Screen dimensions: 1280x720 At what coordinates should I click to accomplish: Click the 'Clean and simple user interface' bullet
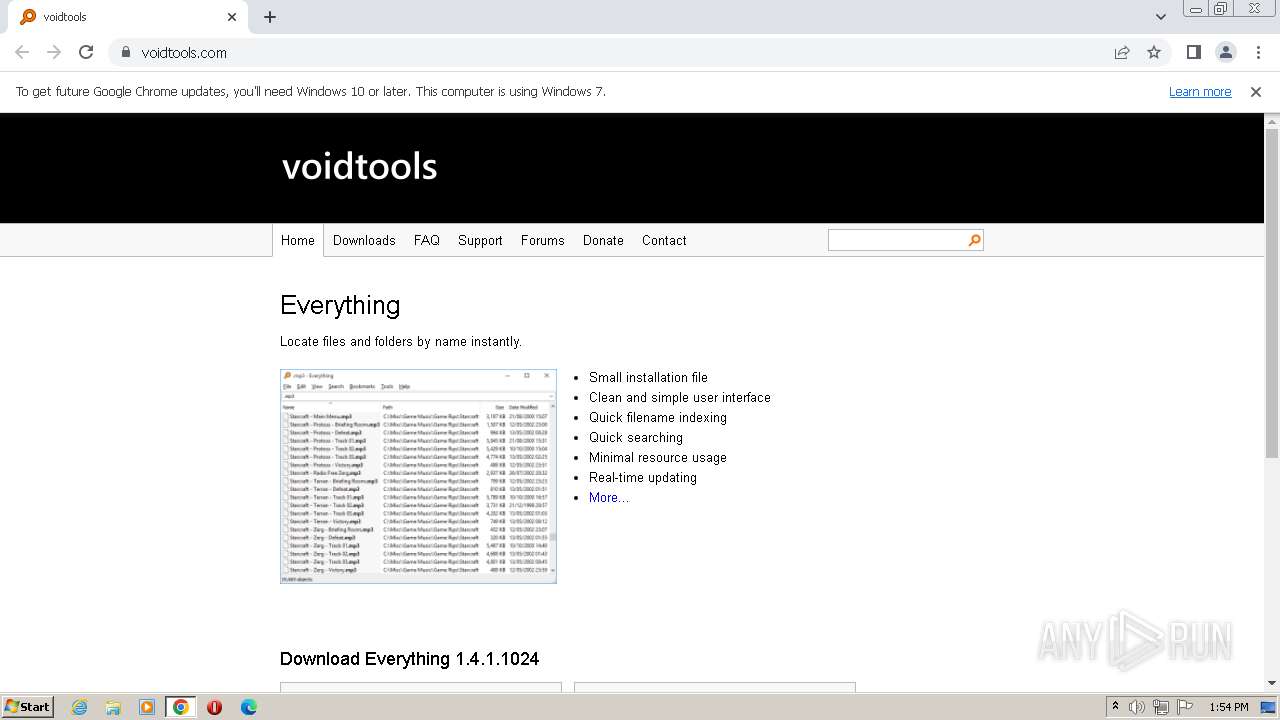[680, 397]
